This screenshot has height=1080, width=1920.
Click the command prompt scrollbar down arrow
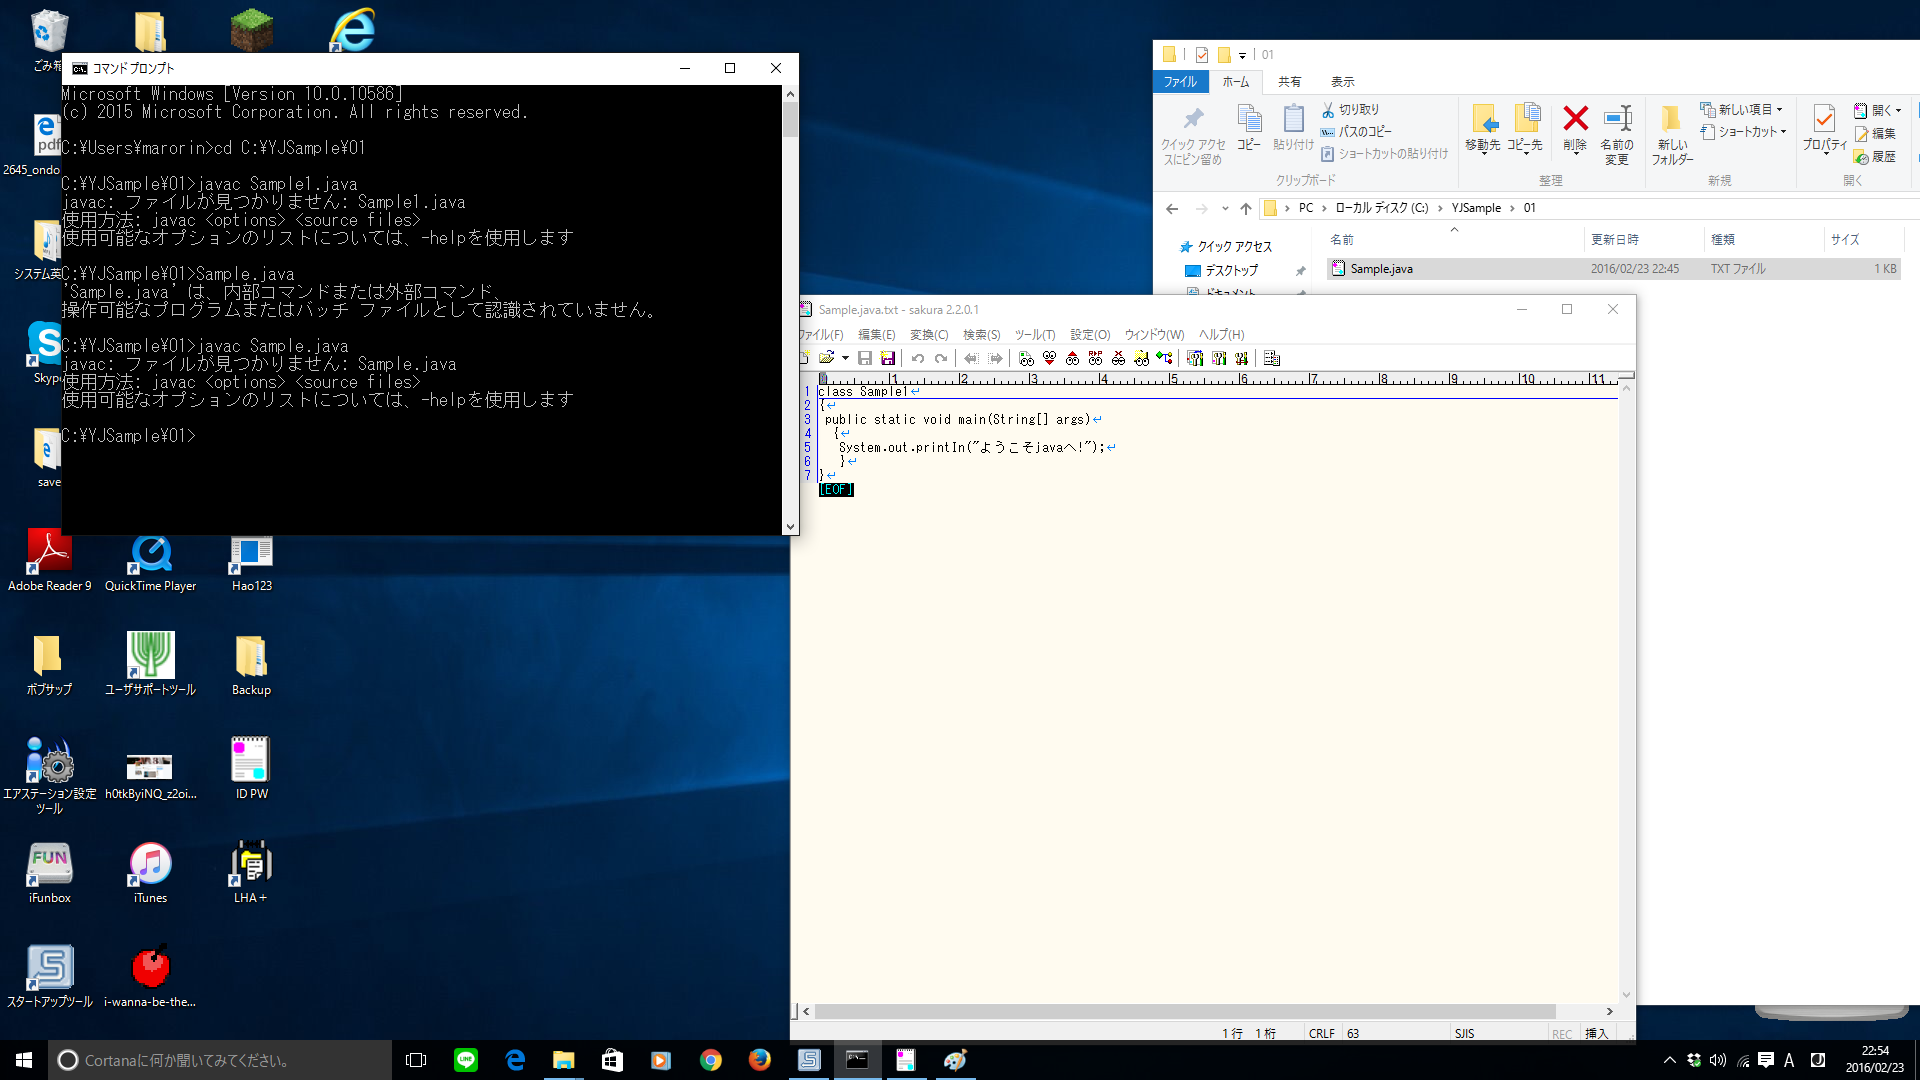790,526
